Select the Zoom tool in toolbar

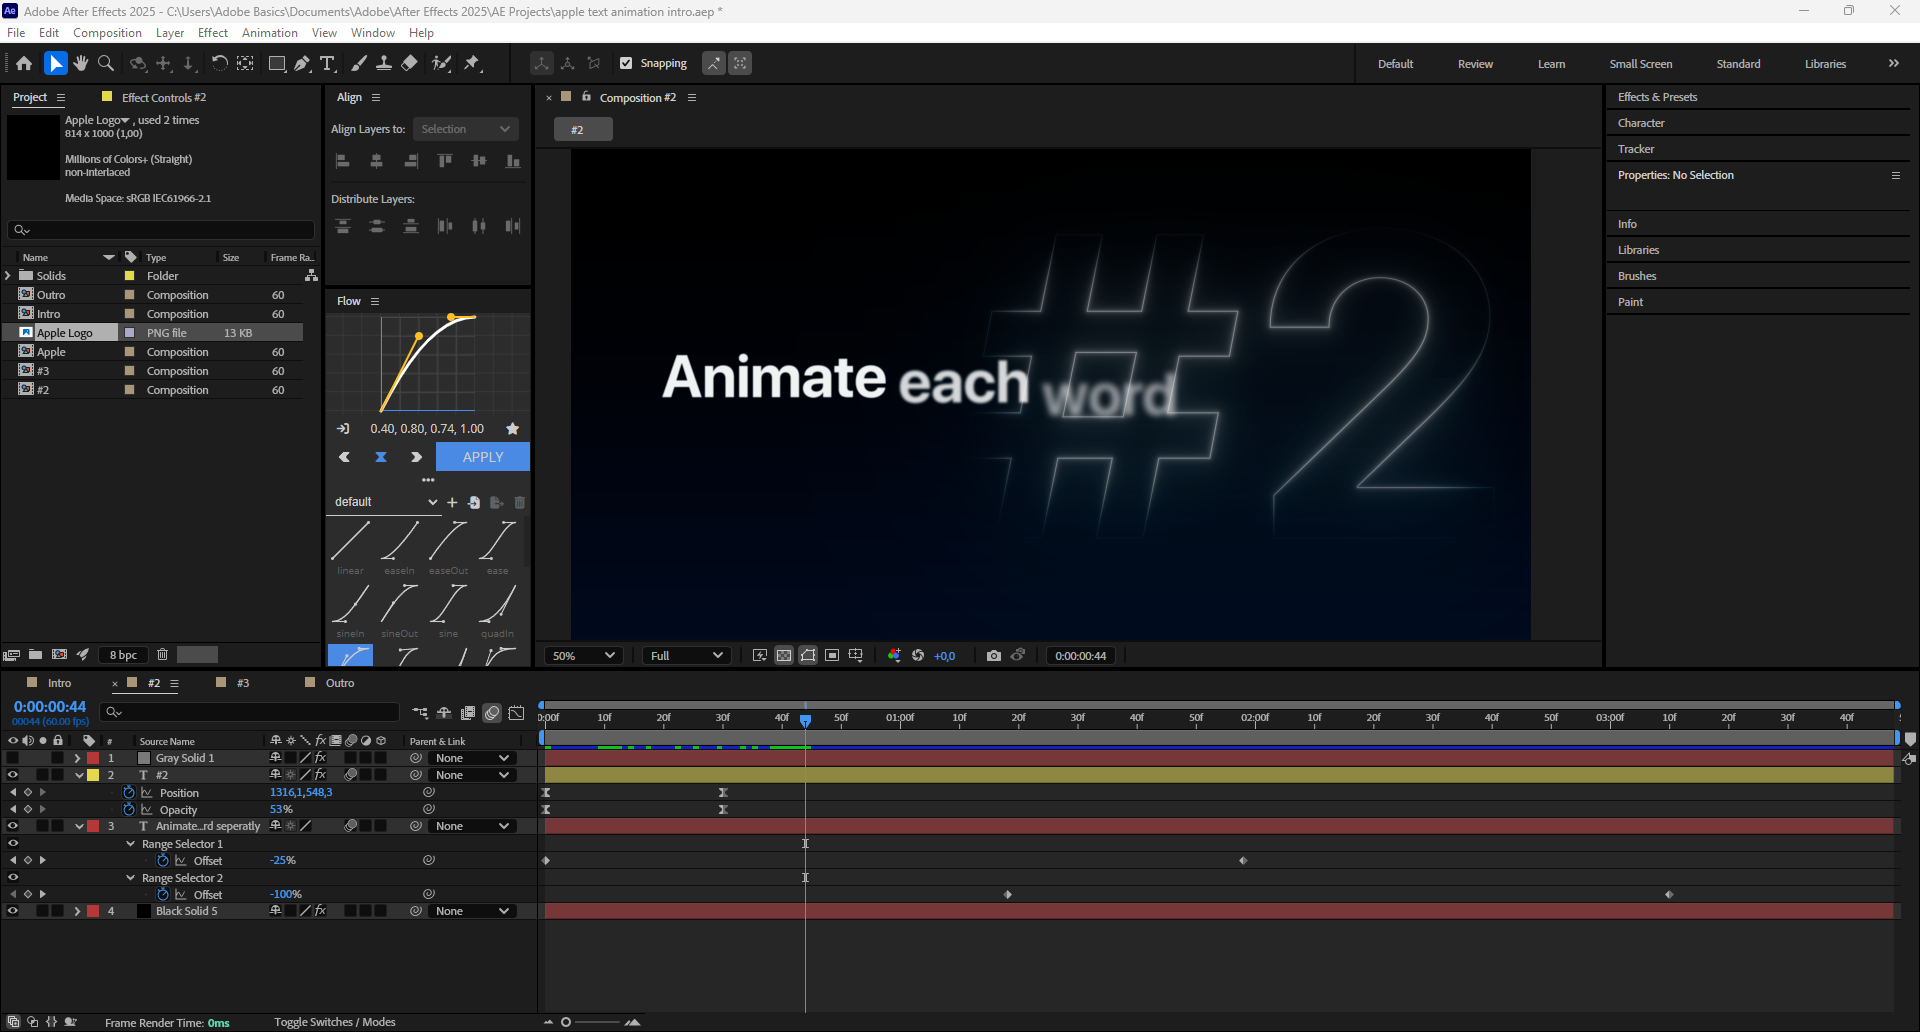106,63
